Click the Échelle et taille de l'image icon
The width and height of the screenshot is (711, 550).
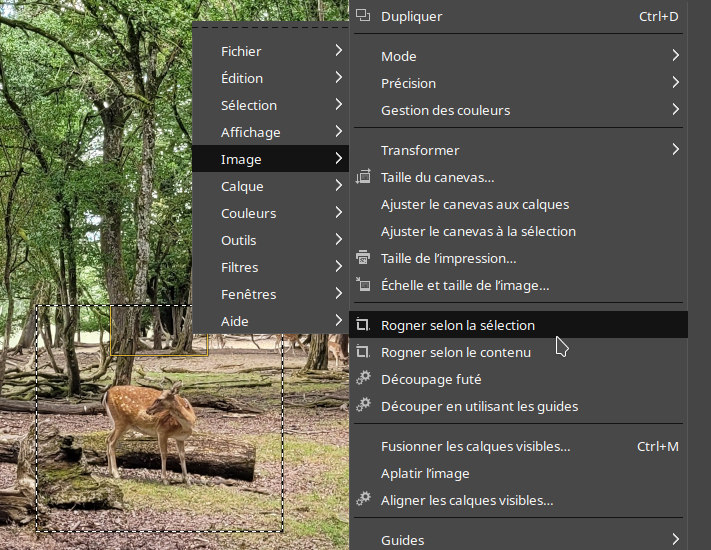click(363, 285)
